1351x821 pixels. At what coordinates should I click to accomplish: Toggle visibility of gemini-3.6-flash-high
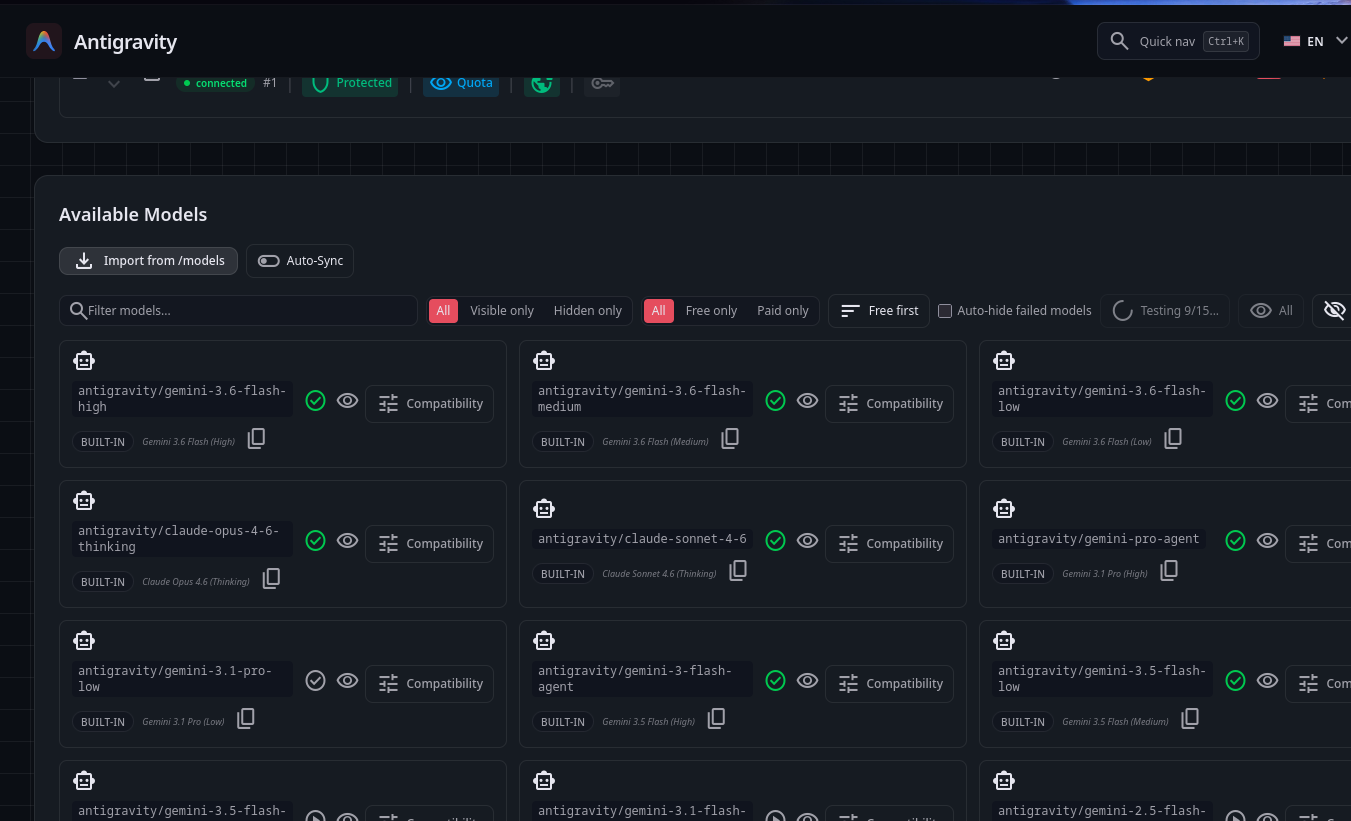pyautogui.click(x=347, y=401)
